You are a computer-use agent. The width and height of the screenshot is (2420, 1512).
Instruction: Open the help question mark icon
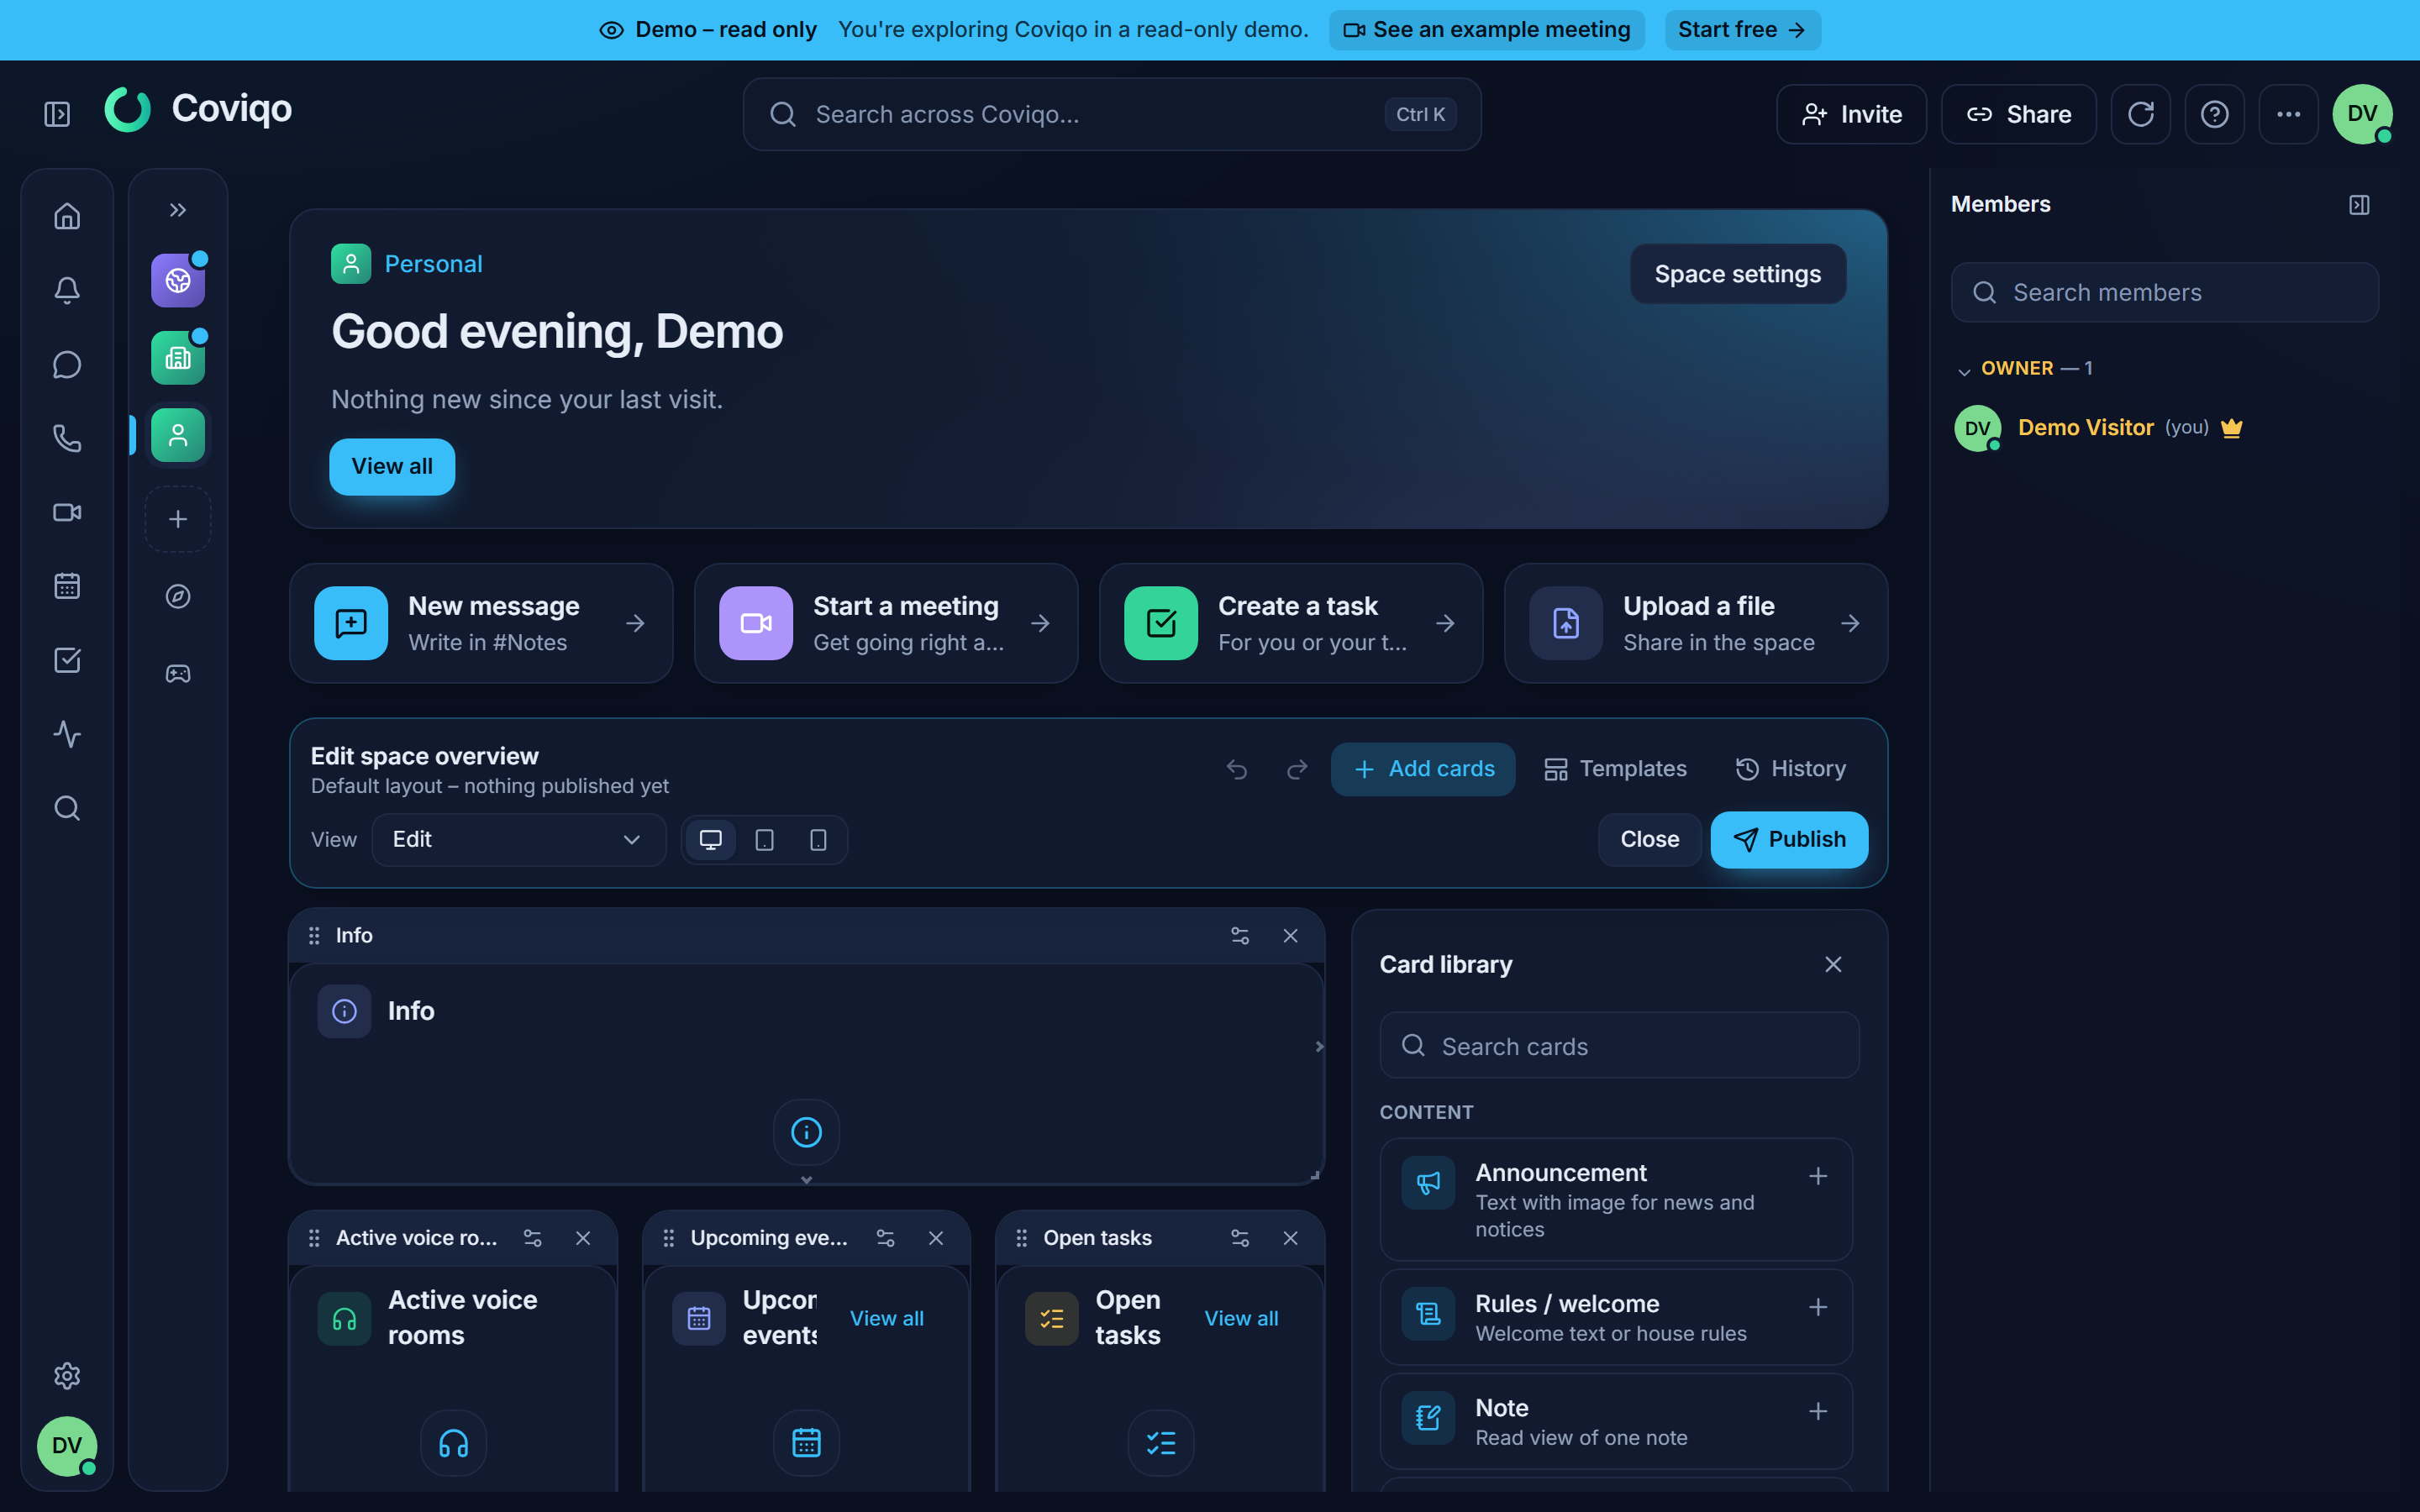[x=2215, y=114]
